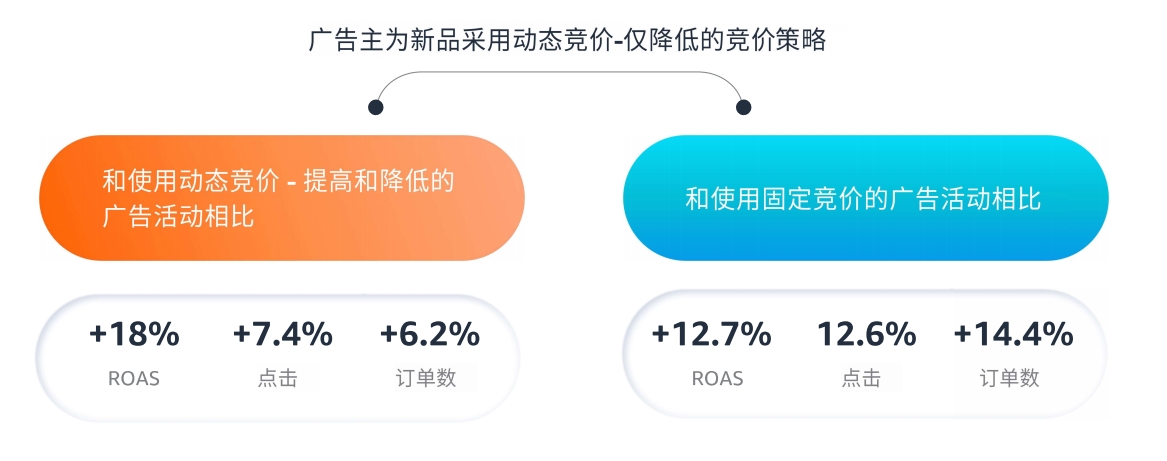Click the +14.4% orders value
The width and height of the screenshot is (1167, 461).
pyautogui.click(x=1013, y=333)
